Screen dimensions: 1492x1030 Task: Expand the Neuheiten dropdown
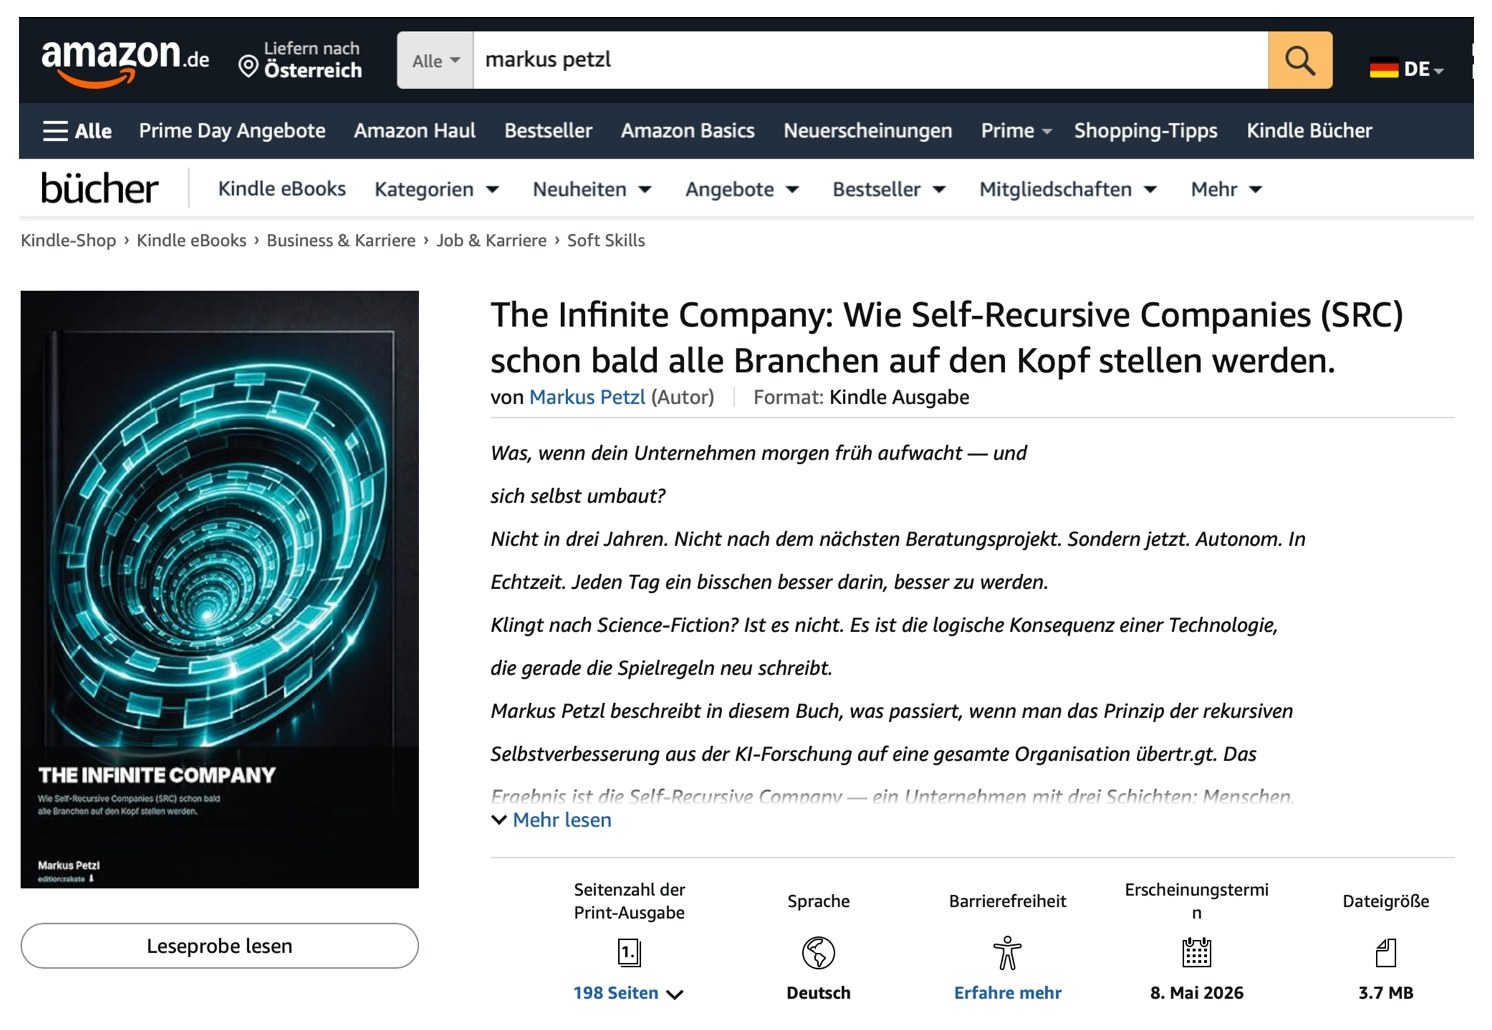point(592,189)
